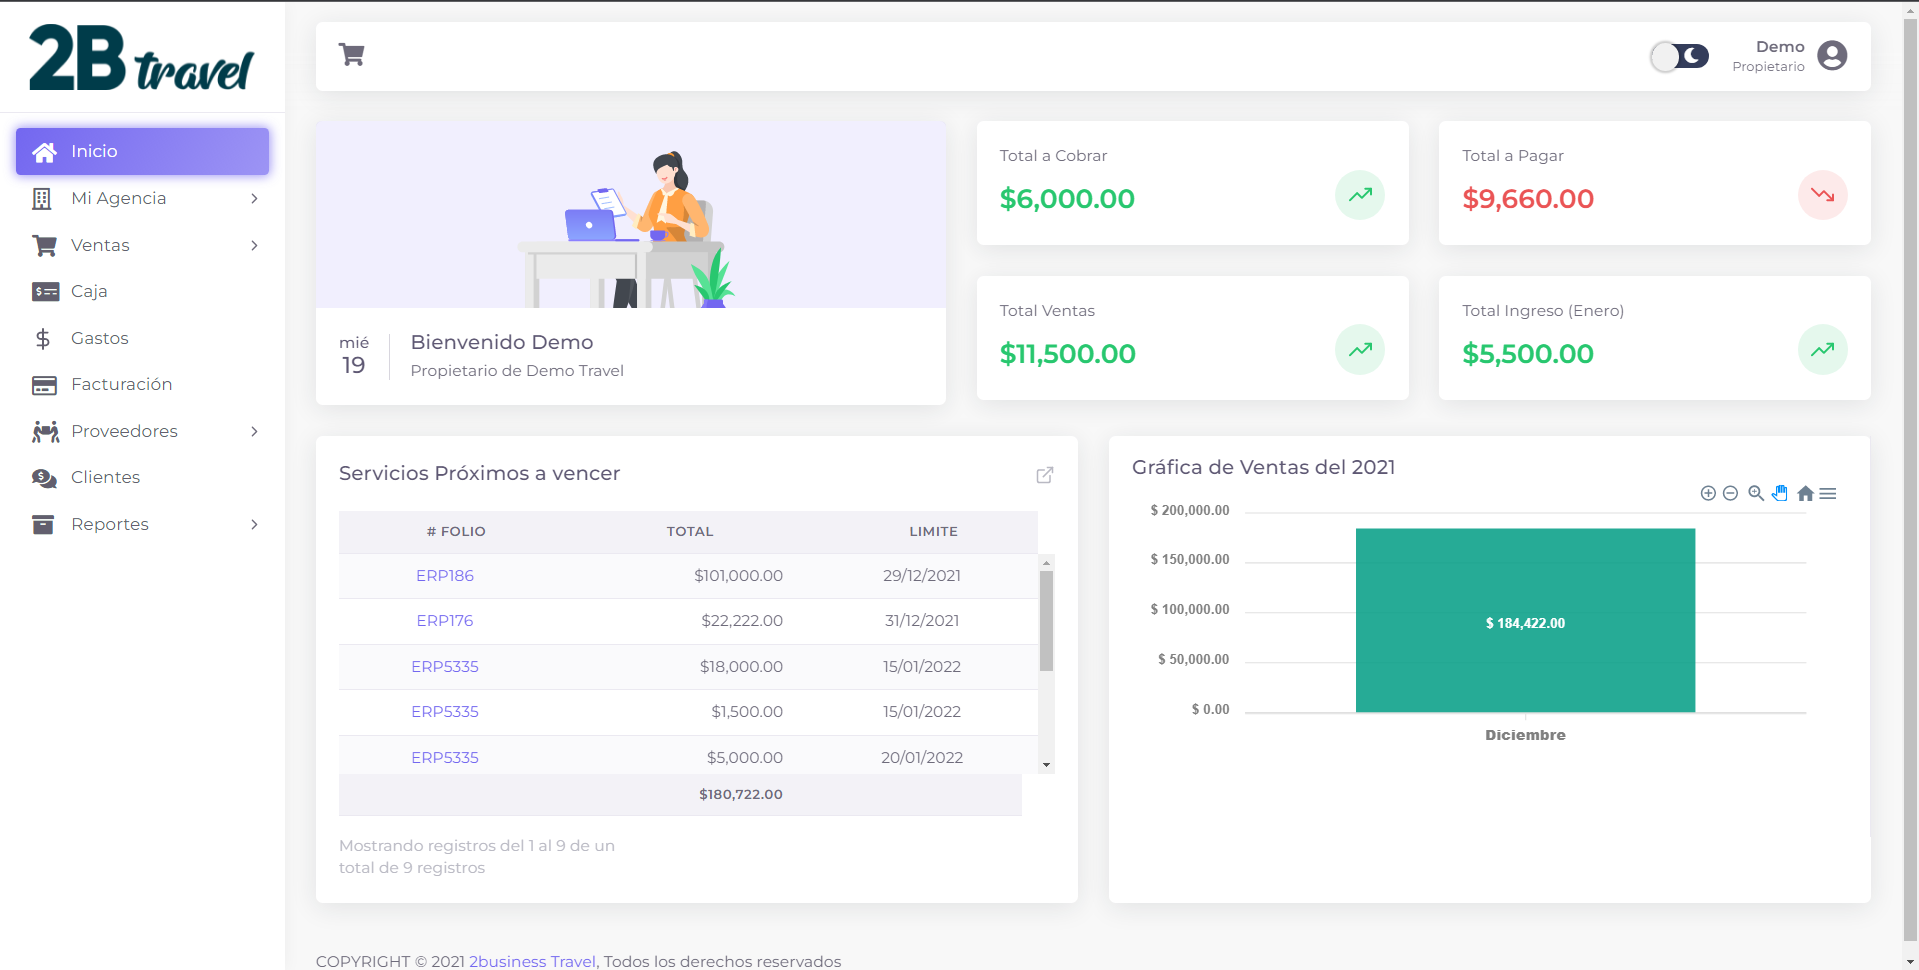Select the chart panning hand tool
This screenshot has height=970, width=1919.
pyautogui.click(x=1780, y=493)
